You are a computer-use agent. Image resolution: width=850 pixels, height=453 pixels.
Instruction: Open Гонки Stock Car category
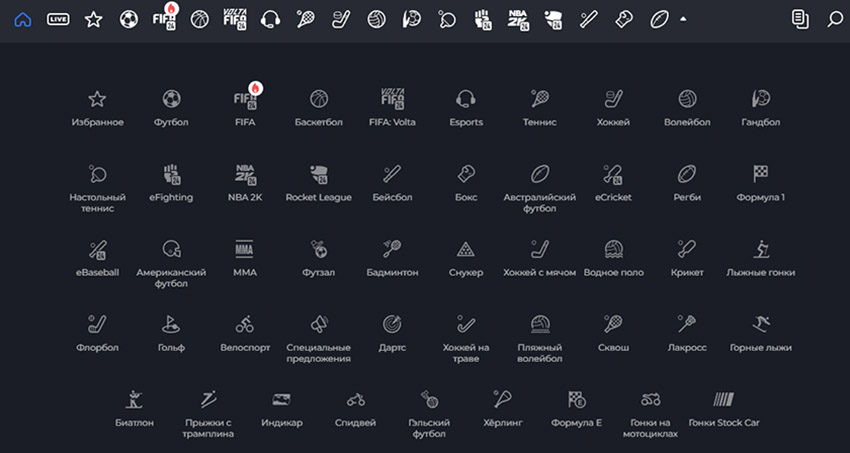pyautogui.click(x=725, y=407)
